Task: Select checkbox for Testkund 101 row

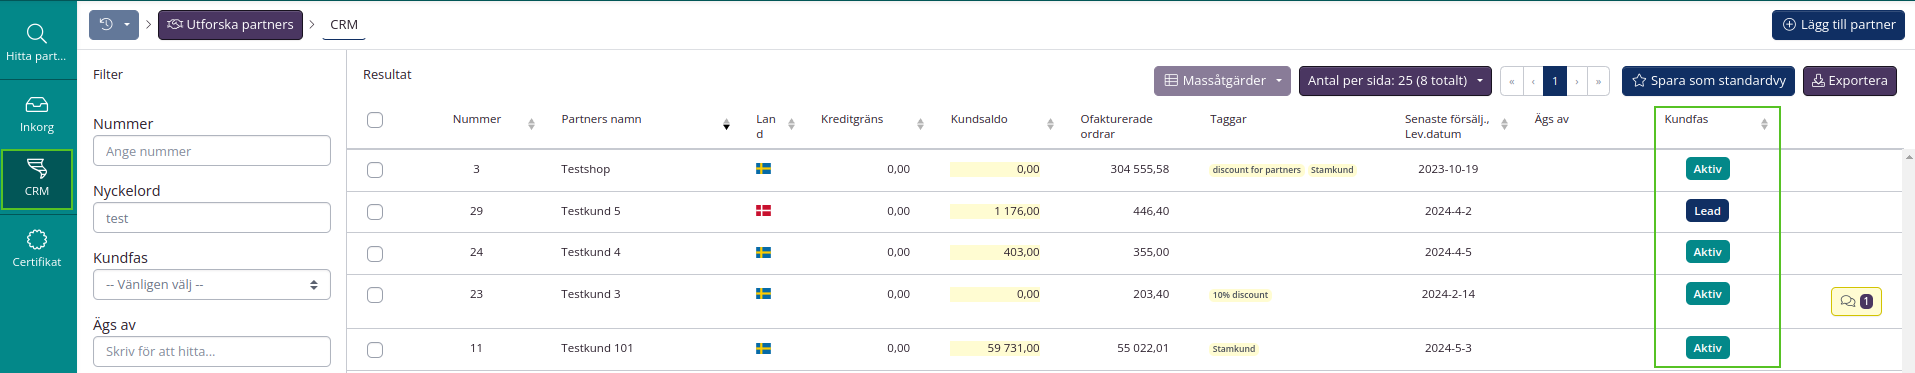Action: coord(375,350)
